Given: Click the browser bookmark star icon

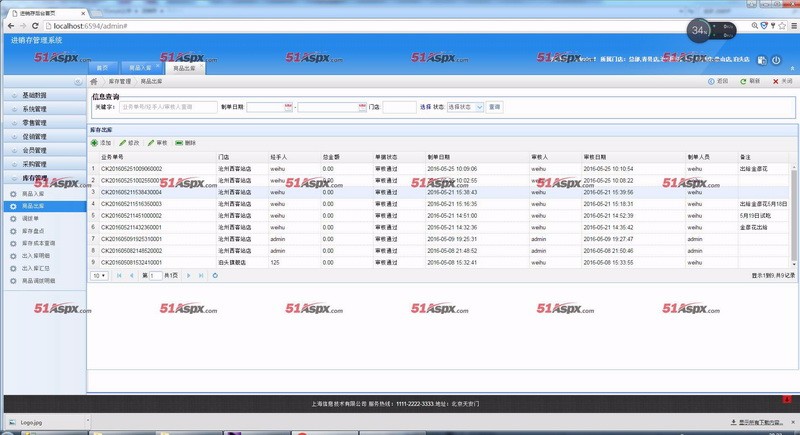Looking at the screenshot, I should pyautogui.click(x=782, y=25).
